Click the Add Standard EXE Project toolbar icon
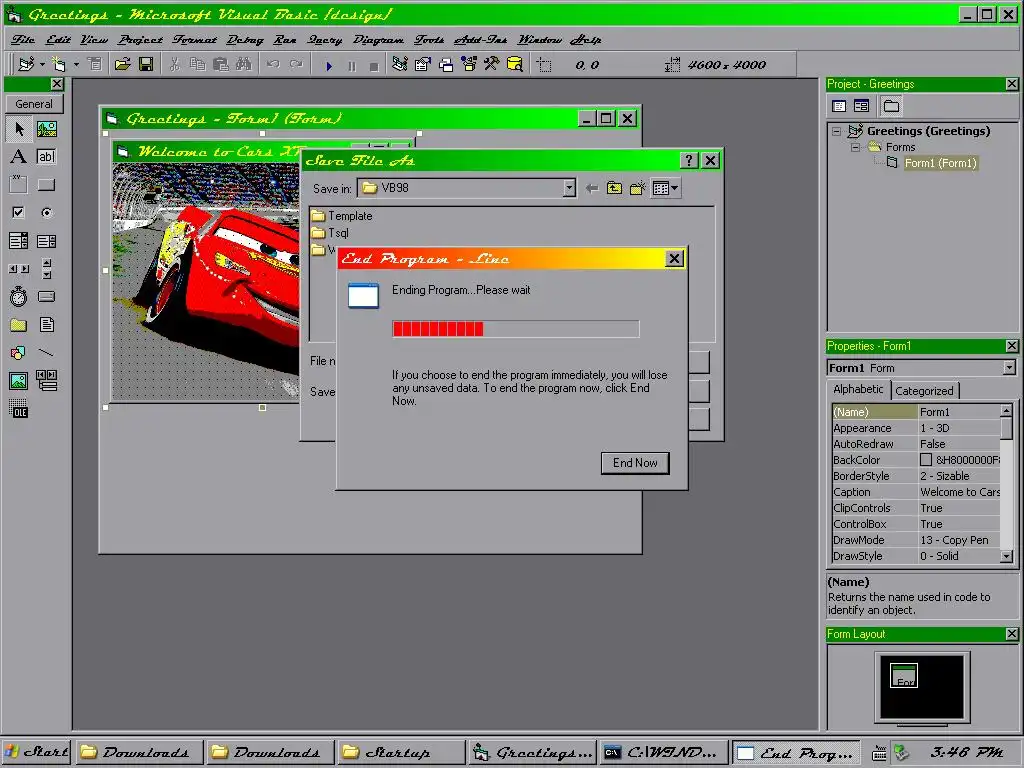The height and width of the screenshot is (768, 1024). click(26, 64)
